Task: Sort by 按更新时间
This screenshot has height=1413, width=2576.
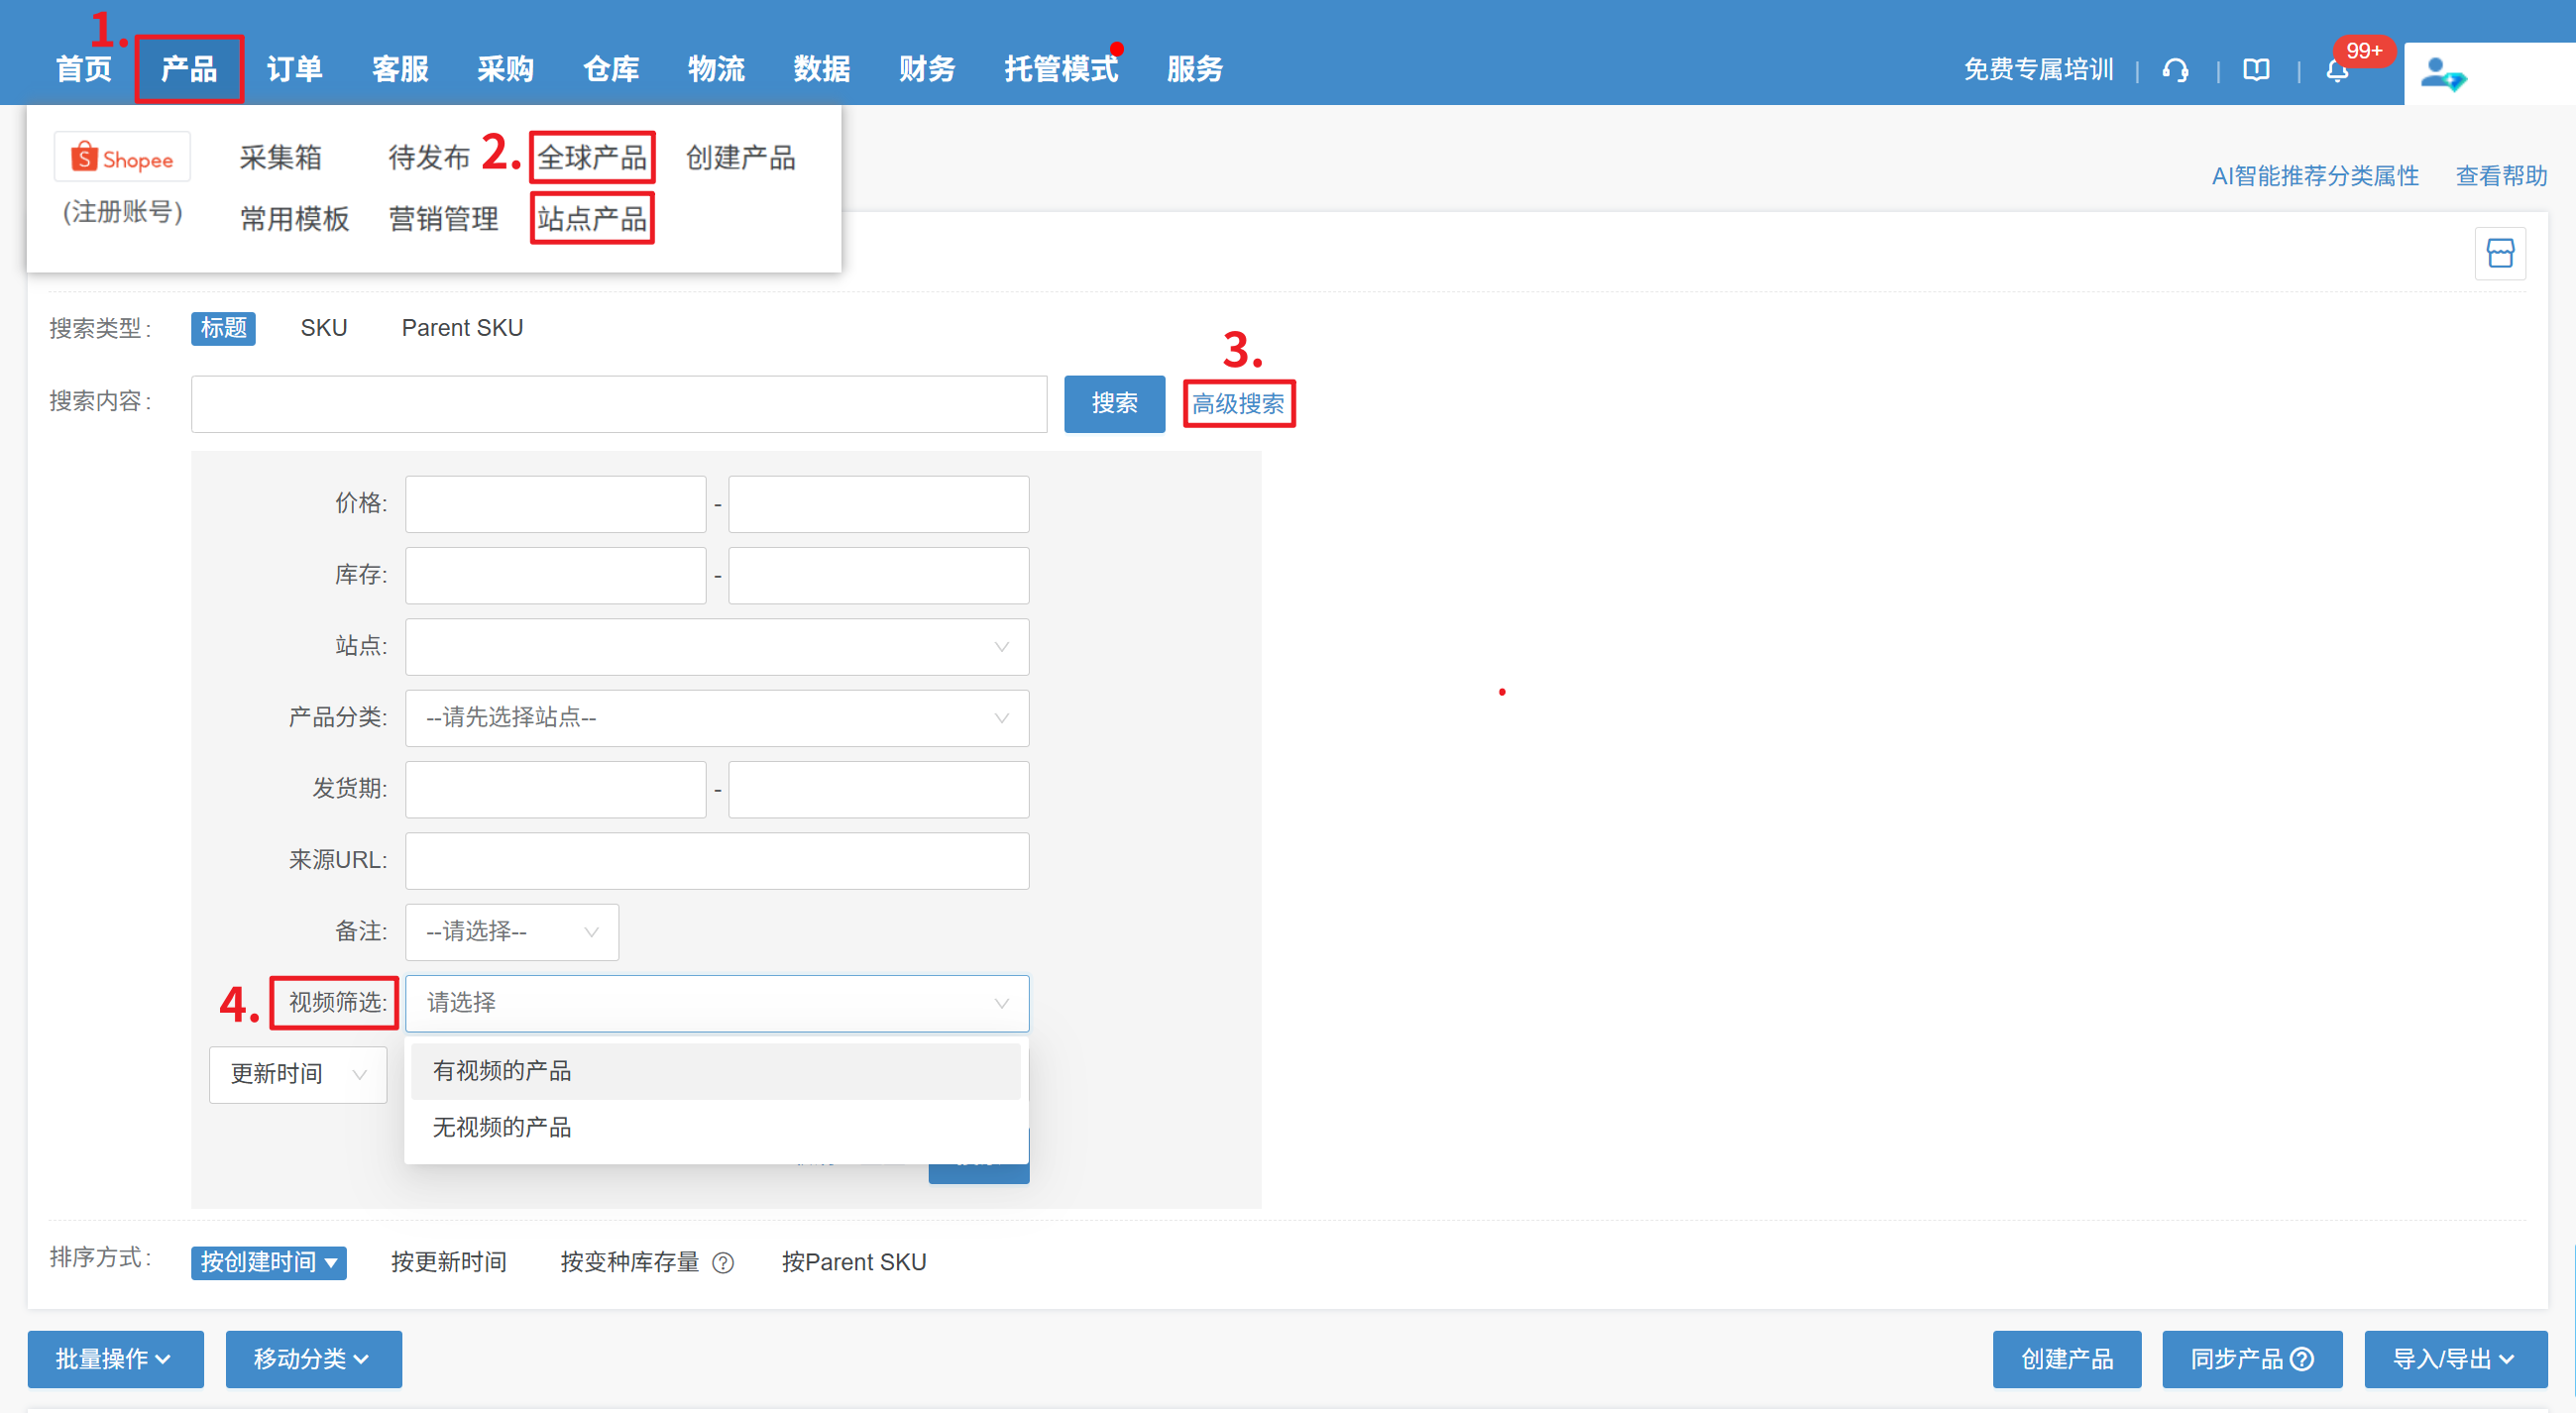Action: click(x=448, y=1262)
